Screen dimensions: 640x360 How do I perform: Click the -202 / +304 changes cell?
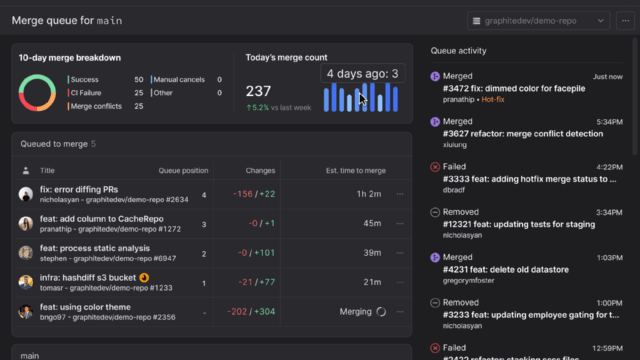pyautogui.click(x=251, y=312)
